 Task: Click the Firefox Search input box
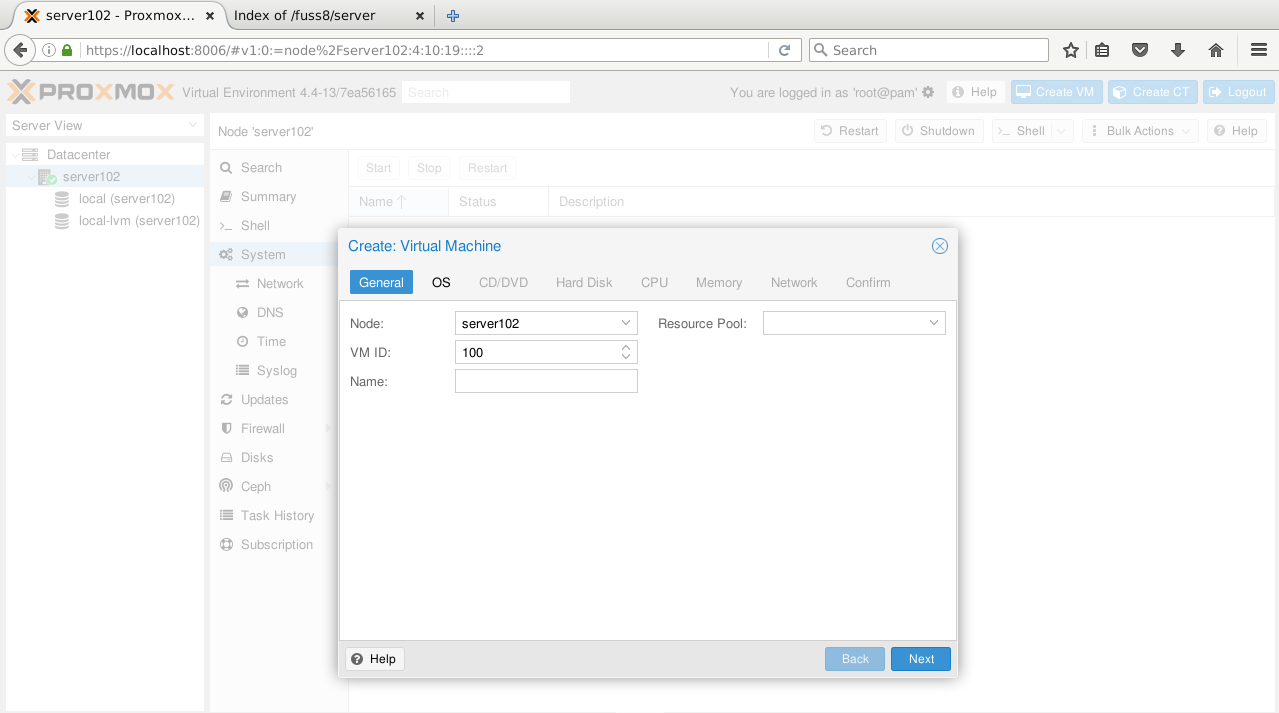tap(928, 50)
